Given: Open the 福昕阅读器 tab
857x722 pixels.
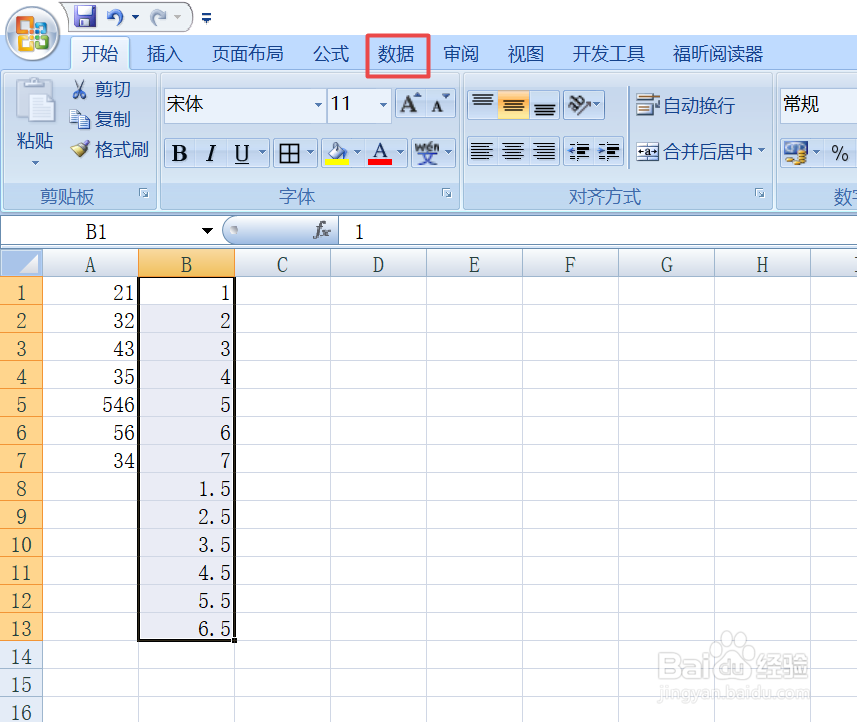Looking at the screenshot, I should click(718, 54).
